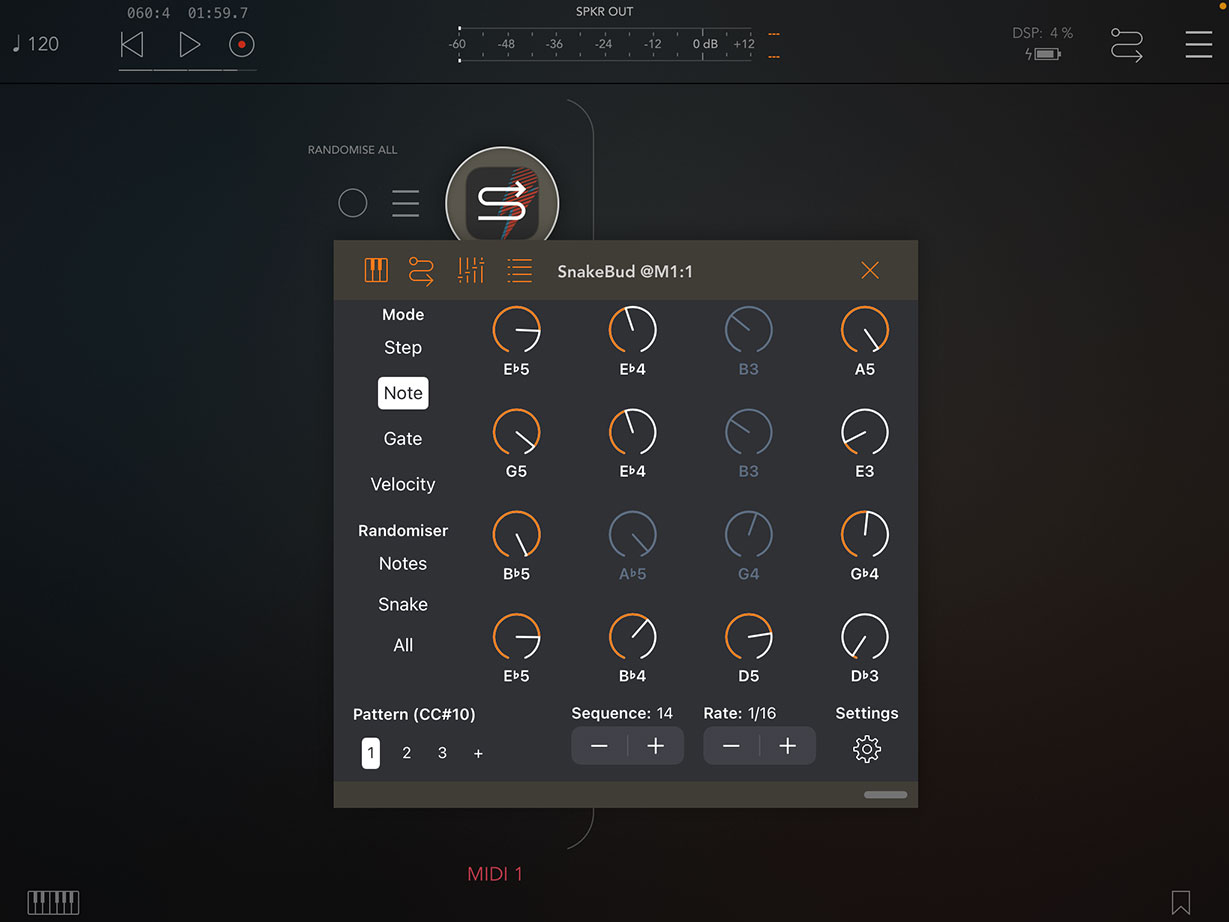
Task: Open the keyboard view icon in SnakeBud header
Action: tap(376, 270)
